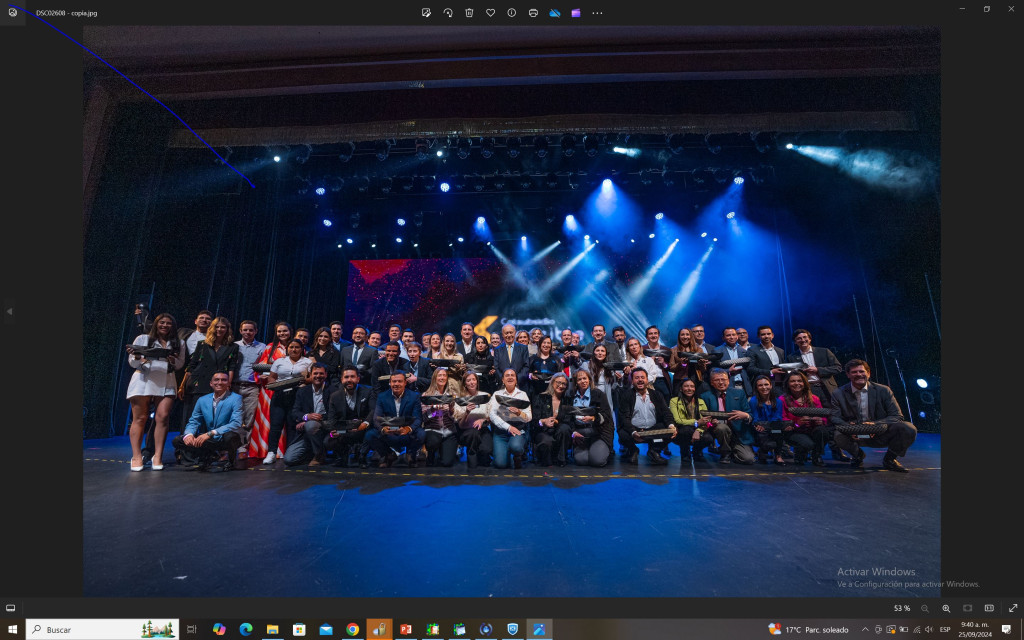Go to the previous photo with the left arrow
Image resolution: width=1024 pixels, height=640 pixels.
click(x=9, y=311)
